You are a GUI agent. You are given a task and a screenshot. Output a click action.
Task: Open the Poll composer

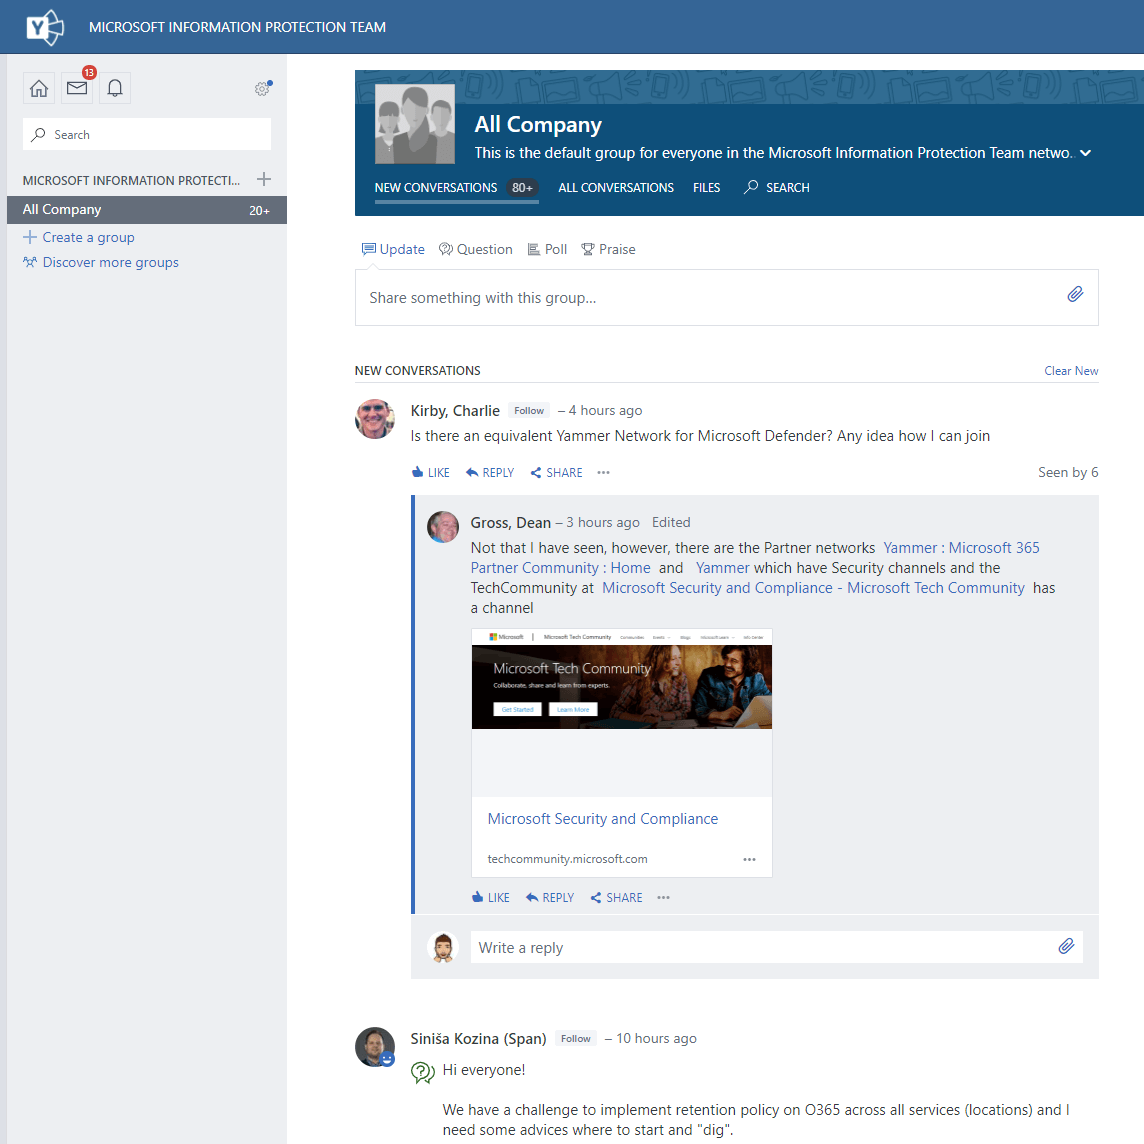(x=547, y=249)
